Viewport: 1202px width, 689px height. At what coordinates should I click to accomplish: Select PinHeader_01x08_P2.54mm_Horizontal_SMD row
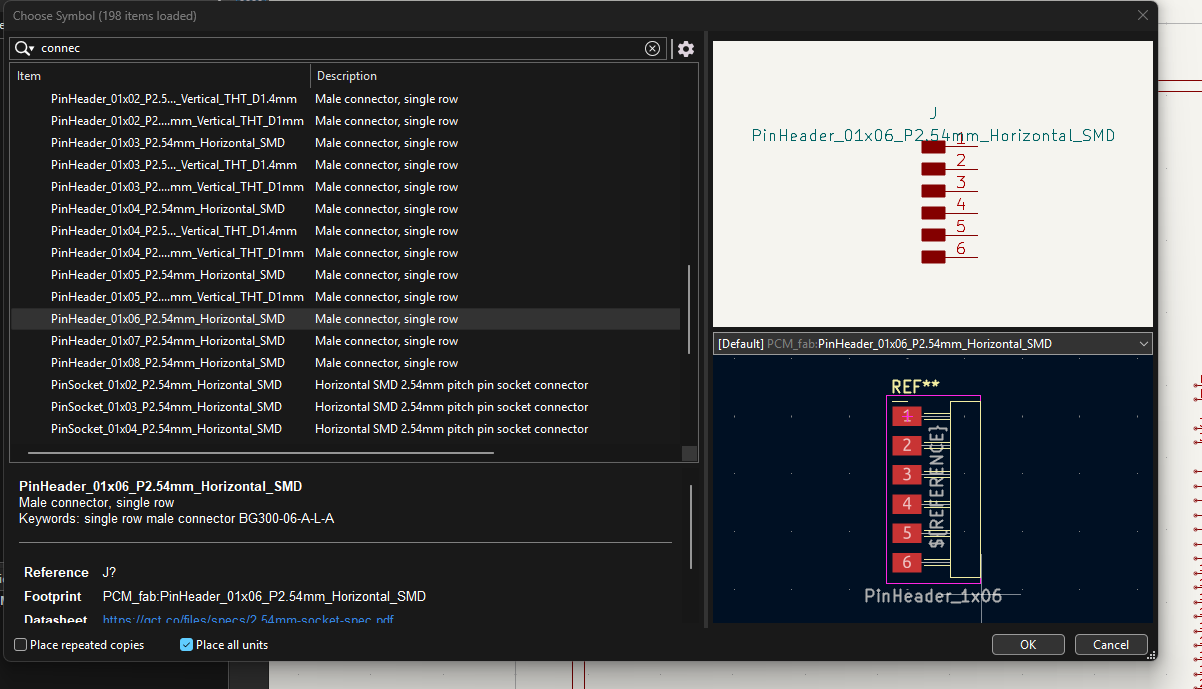pyautogui.click(x=345, y=363)
